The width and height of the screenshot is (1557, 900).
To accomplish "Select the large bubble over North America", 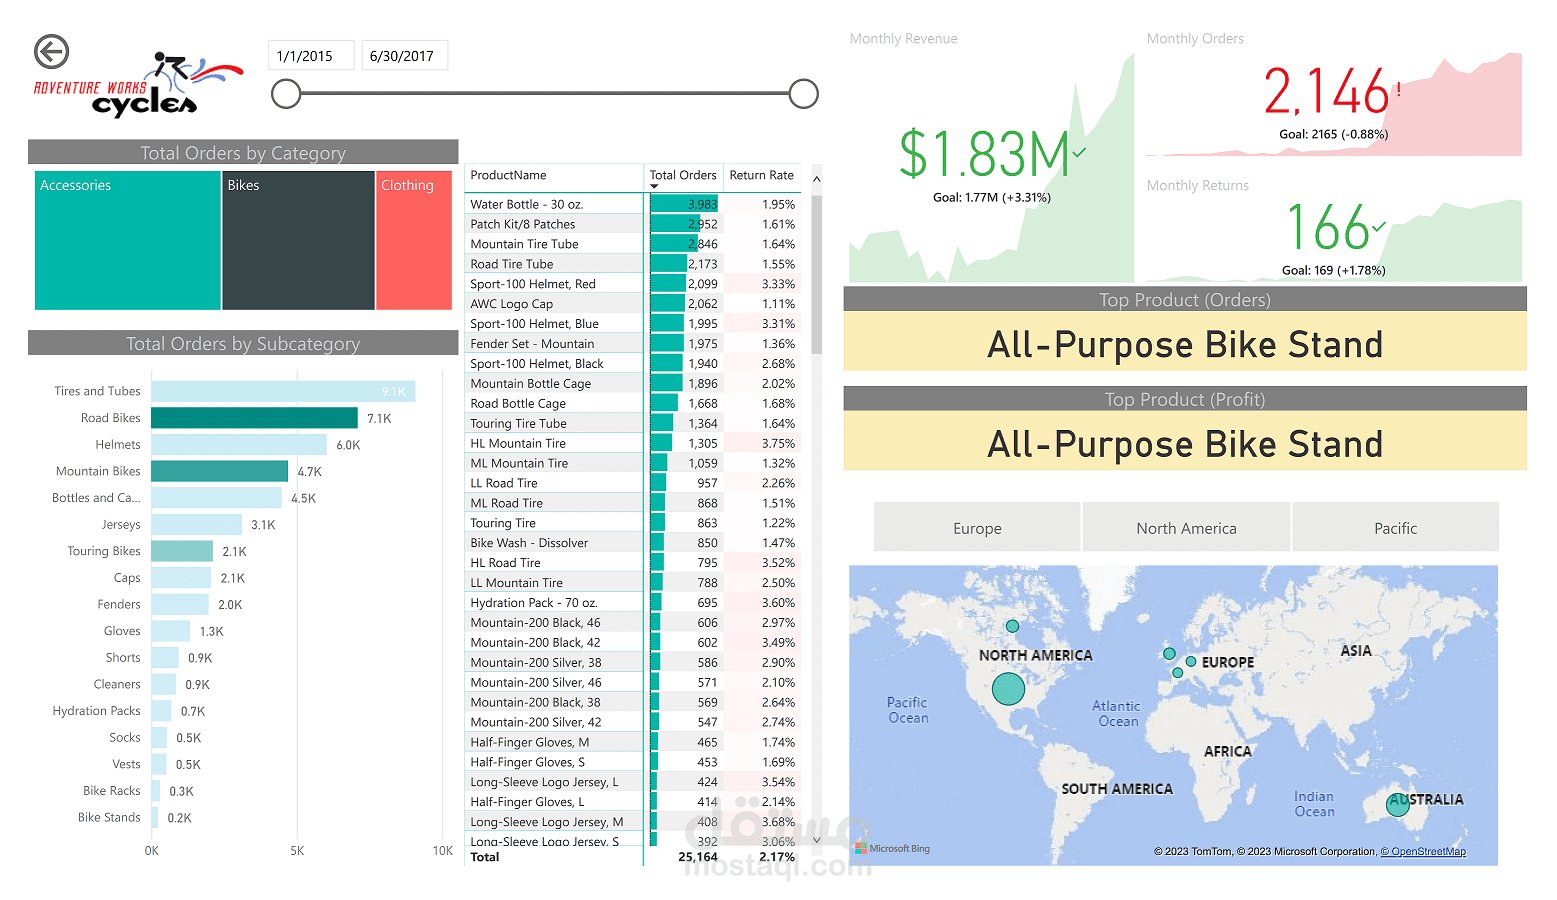I will click(1008, 688).
